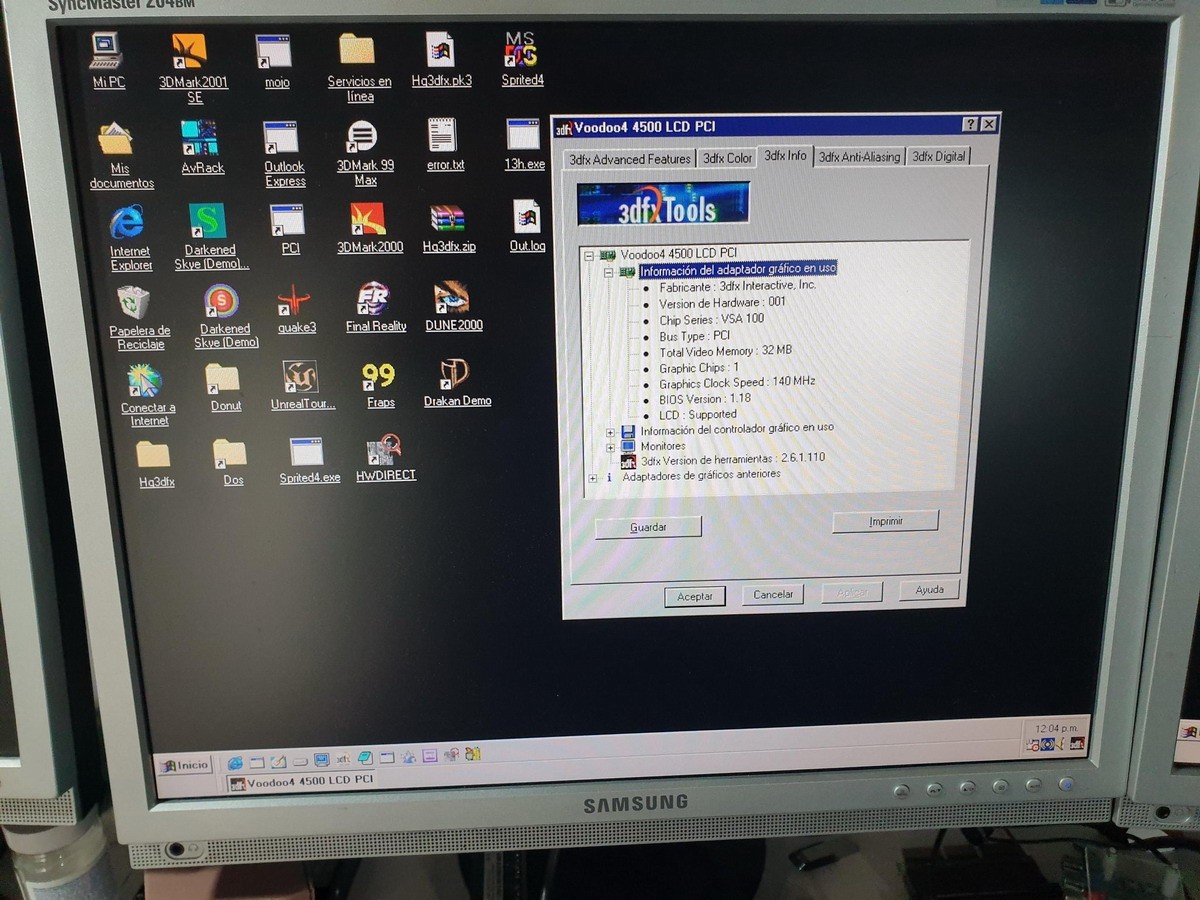Viewport: 1200px width, 900px height.
Task: Open the 3dfx Tools tray icon
Action: pos(1076,744)
